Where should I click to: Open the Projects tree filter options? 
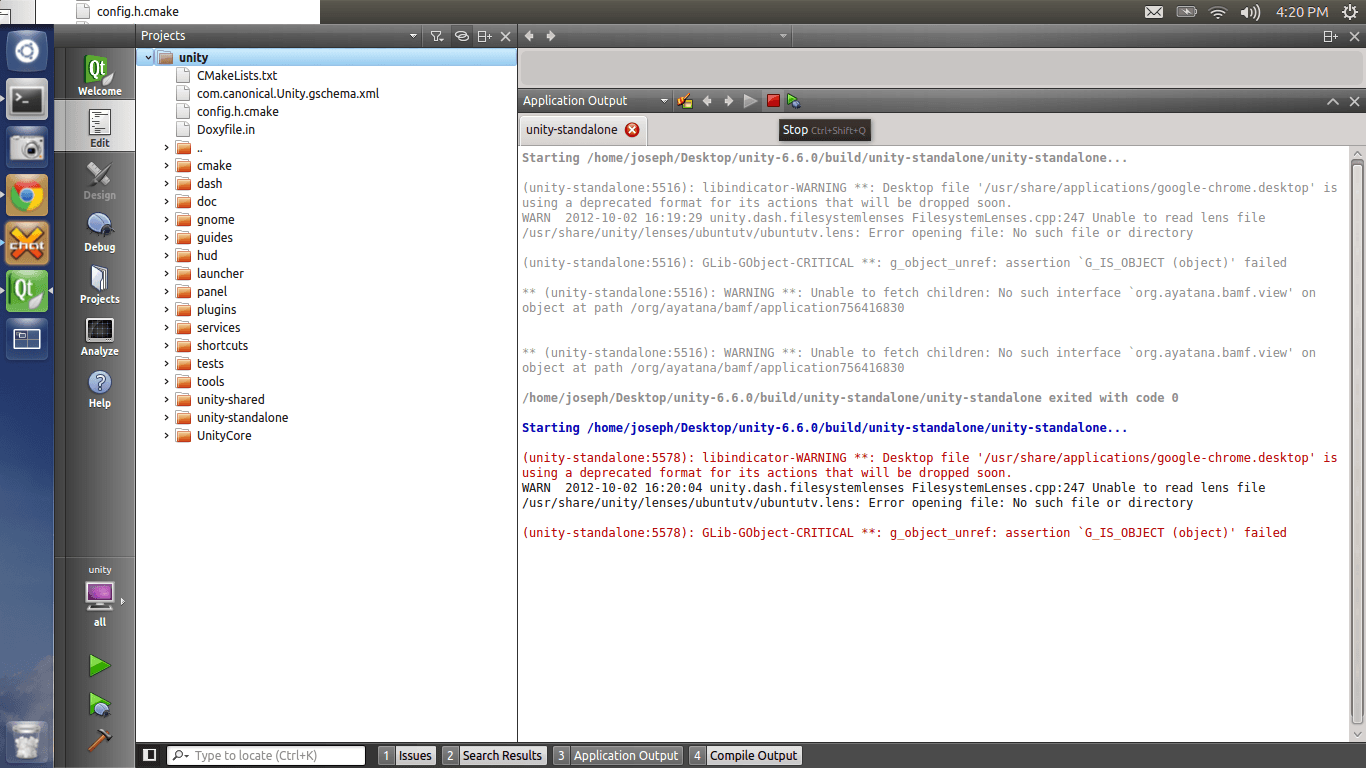[x=437, y=36]
